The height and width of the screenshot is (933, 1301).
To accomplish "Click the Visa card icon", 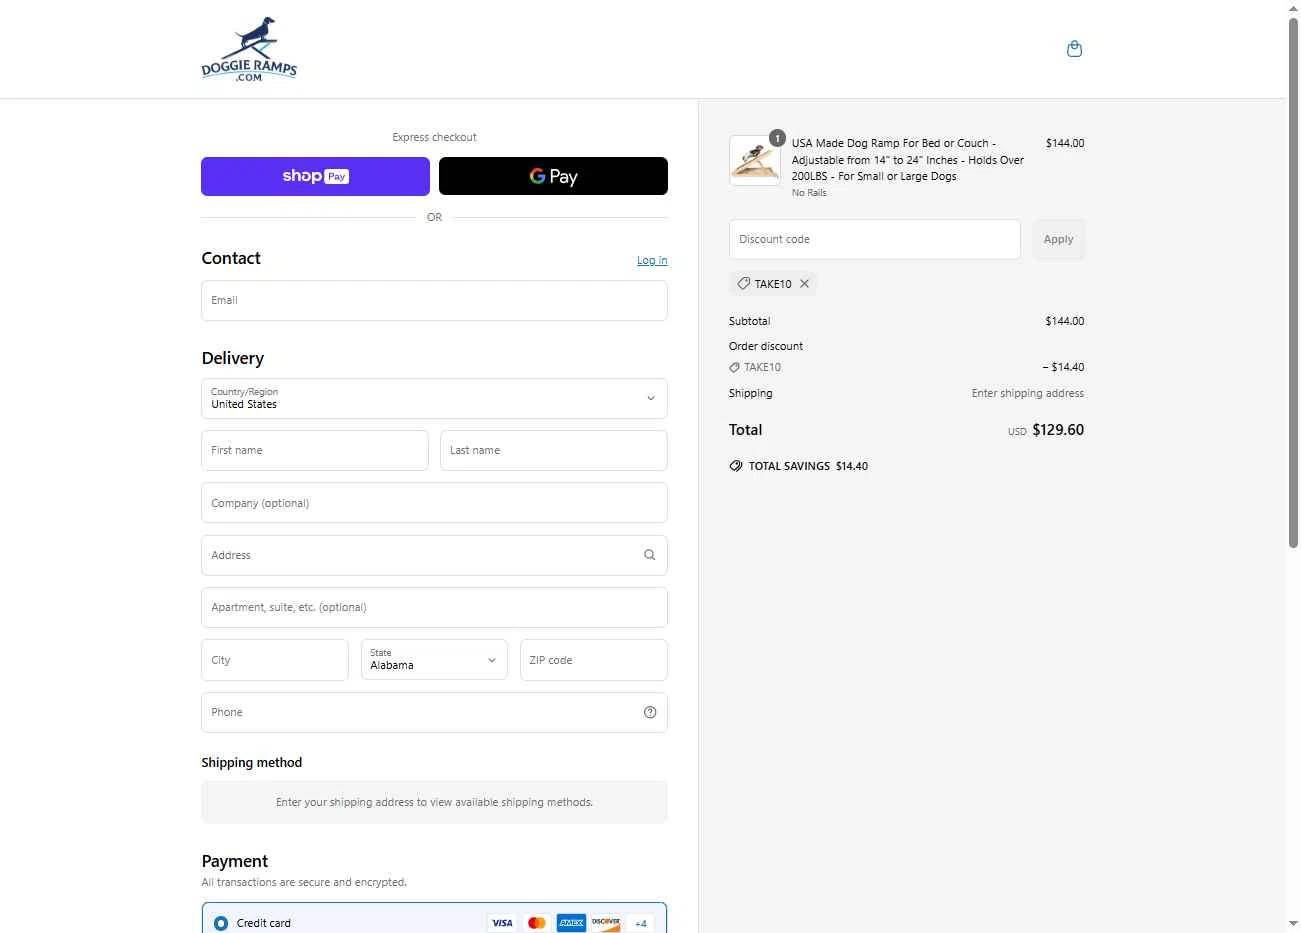I will [502, 923].
